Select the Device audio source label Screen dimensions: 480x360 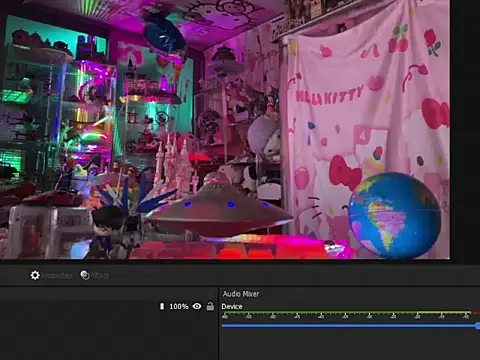pyautogui.click(x=232, y=306)
